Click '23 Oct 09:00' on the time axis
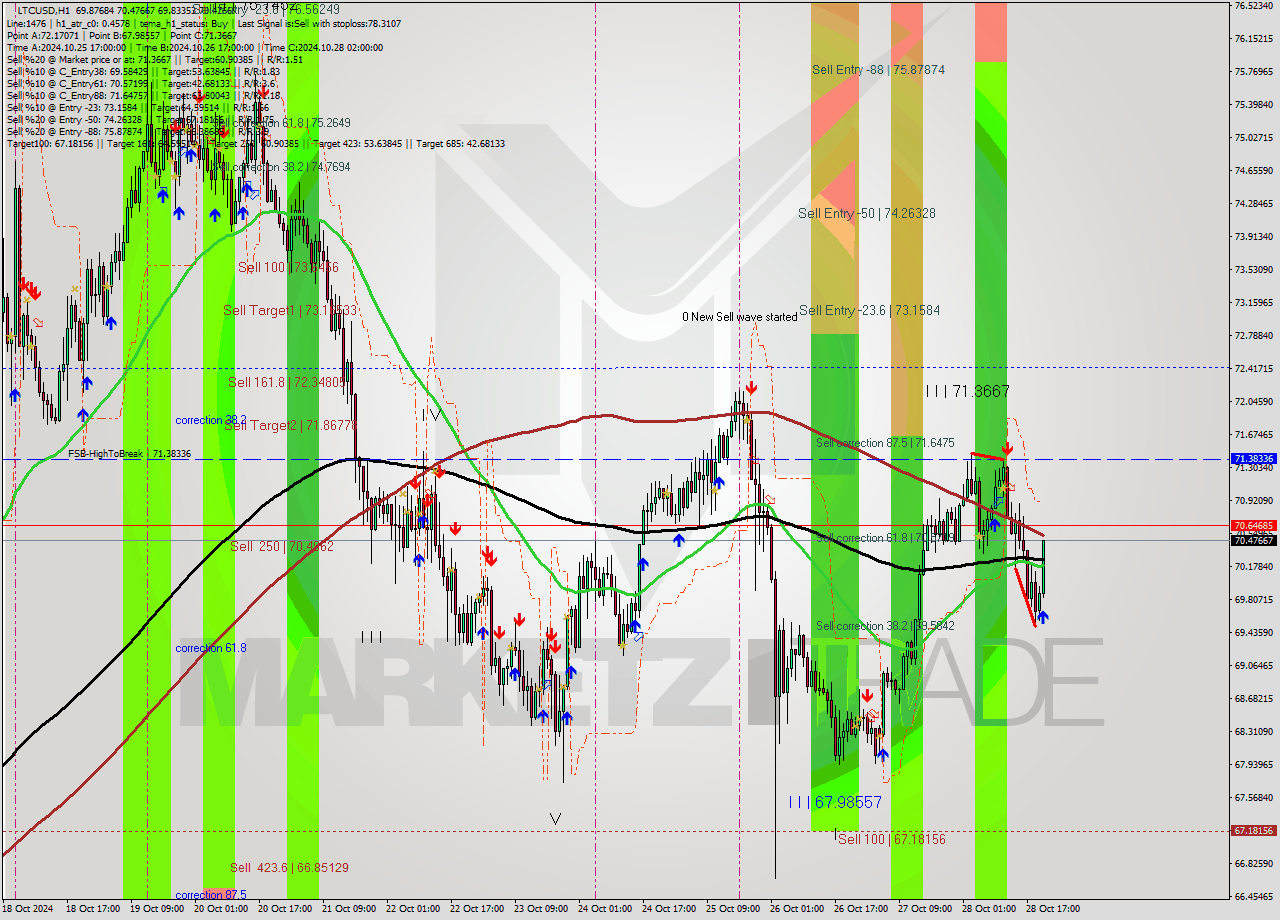This screenshot has width=1280, height=920. [x=542, y=909]
